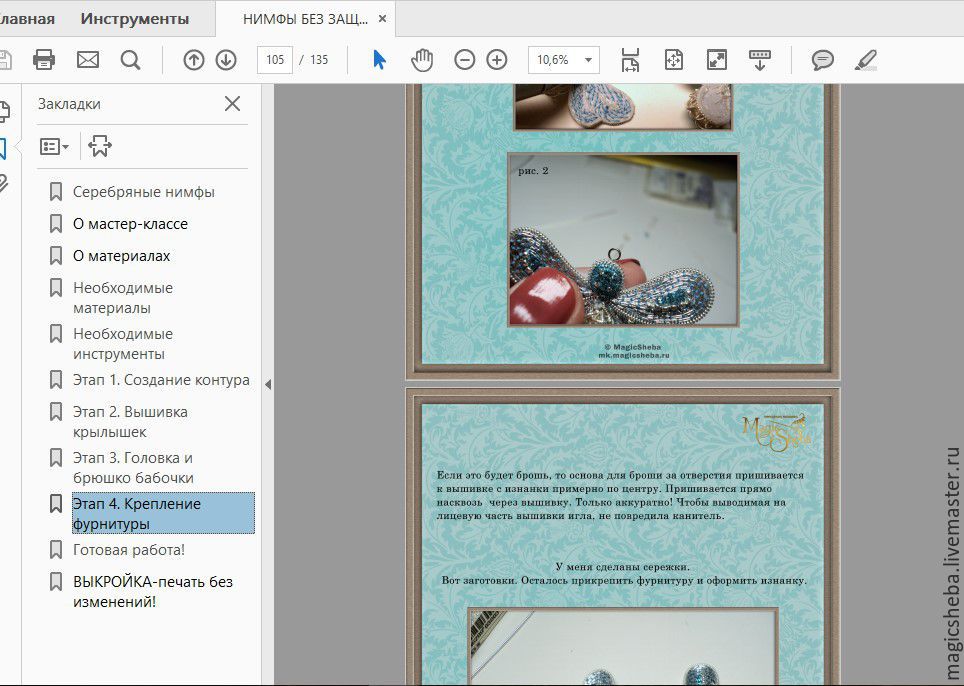Send file by email envelope icon
Viewport: 964px width, 686px height.
click(88, 60)
